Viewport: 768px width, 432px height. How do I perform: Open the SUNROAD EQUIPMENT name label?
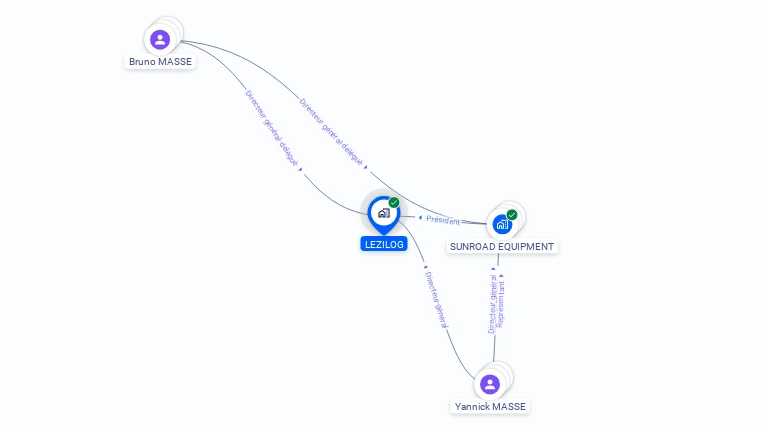tap(502, 246)
